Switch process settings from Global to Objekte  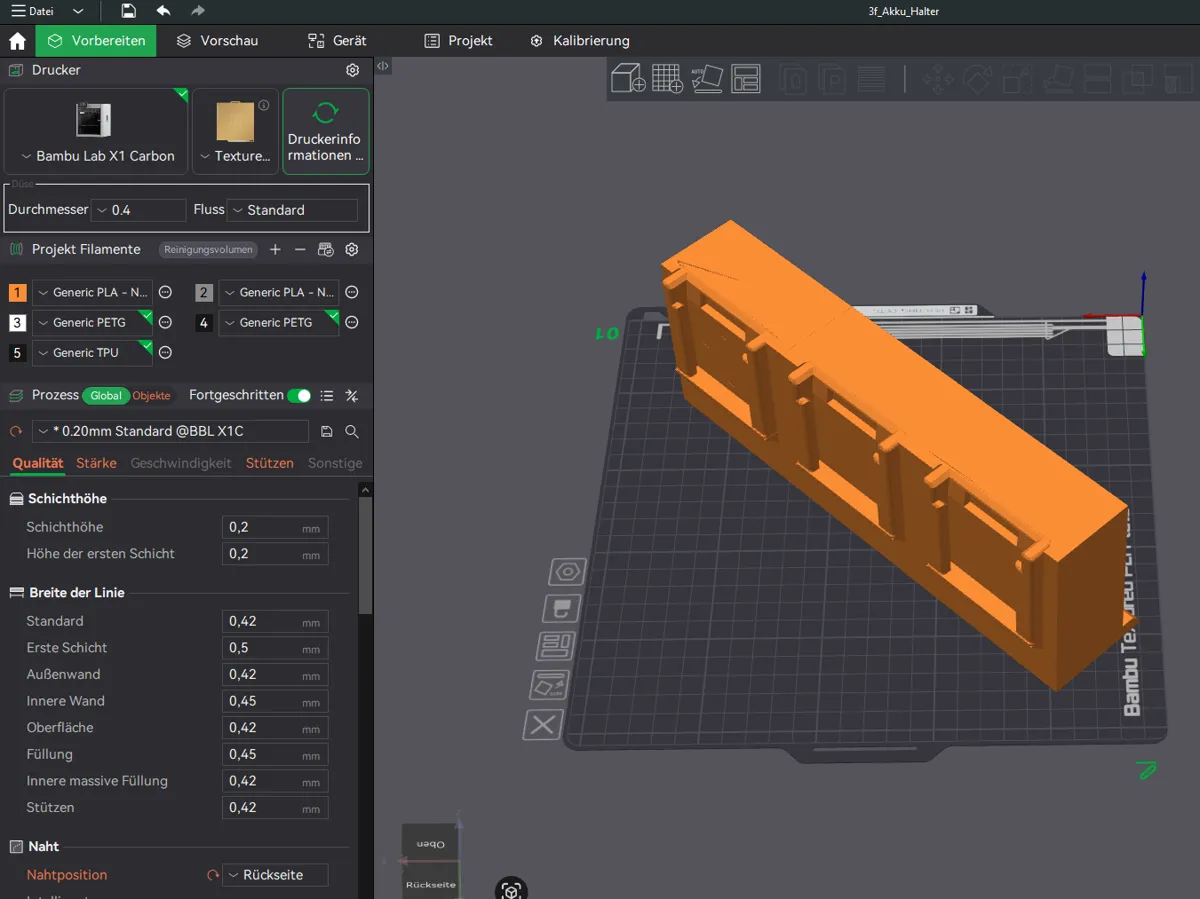click(150, 395)
